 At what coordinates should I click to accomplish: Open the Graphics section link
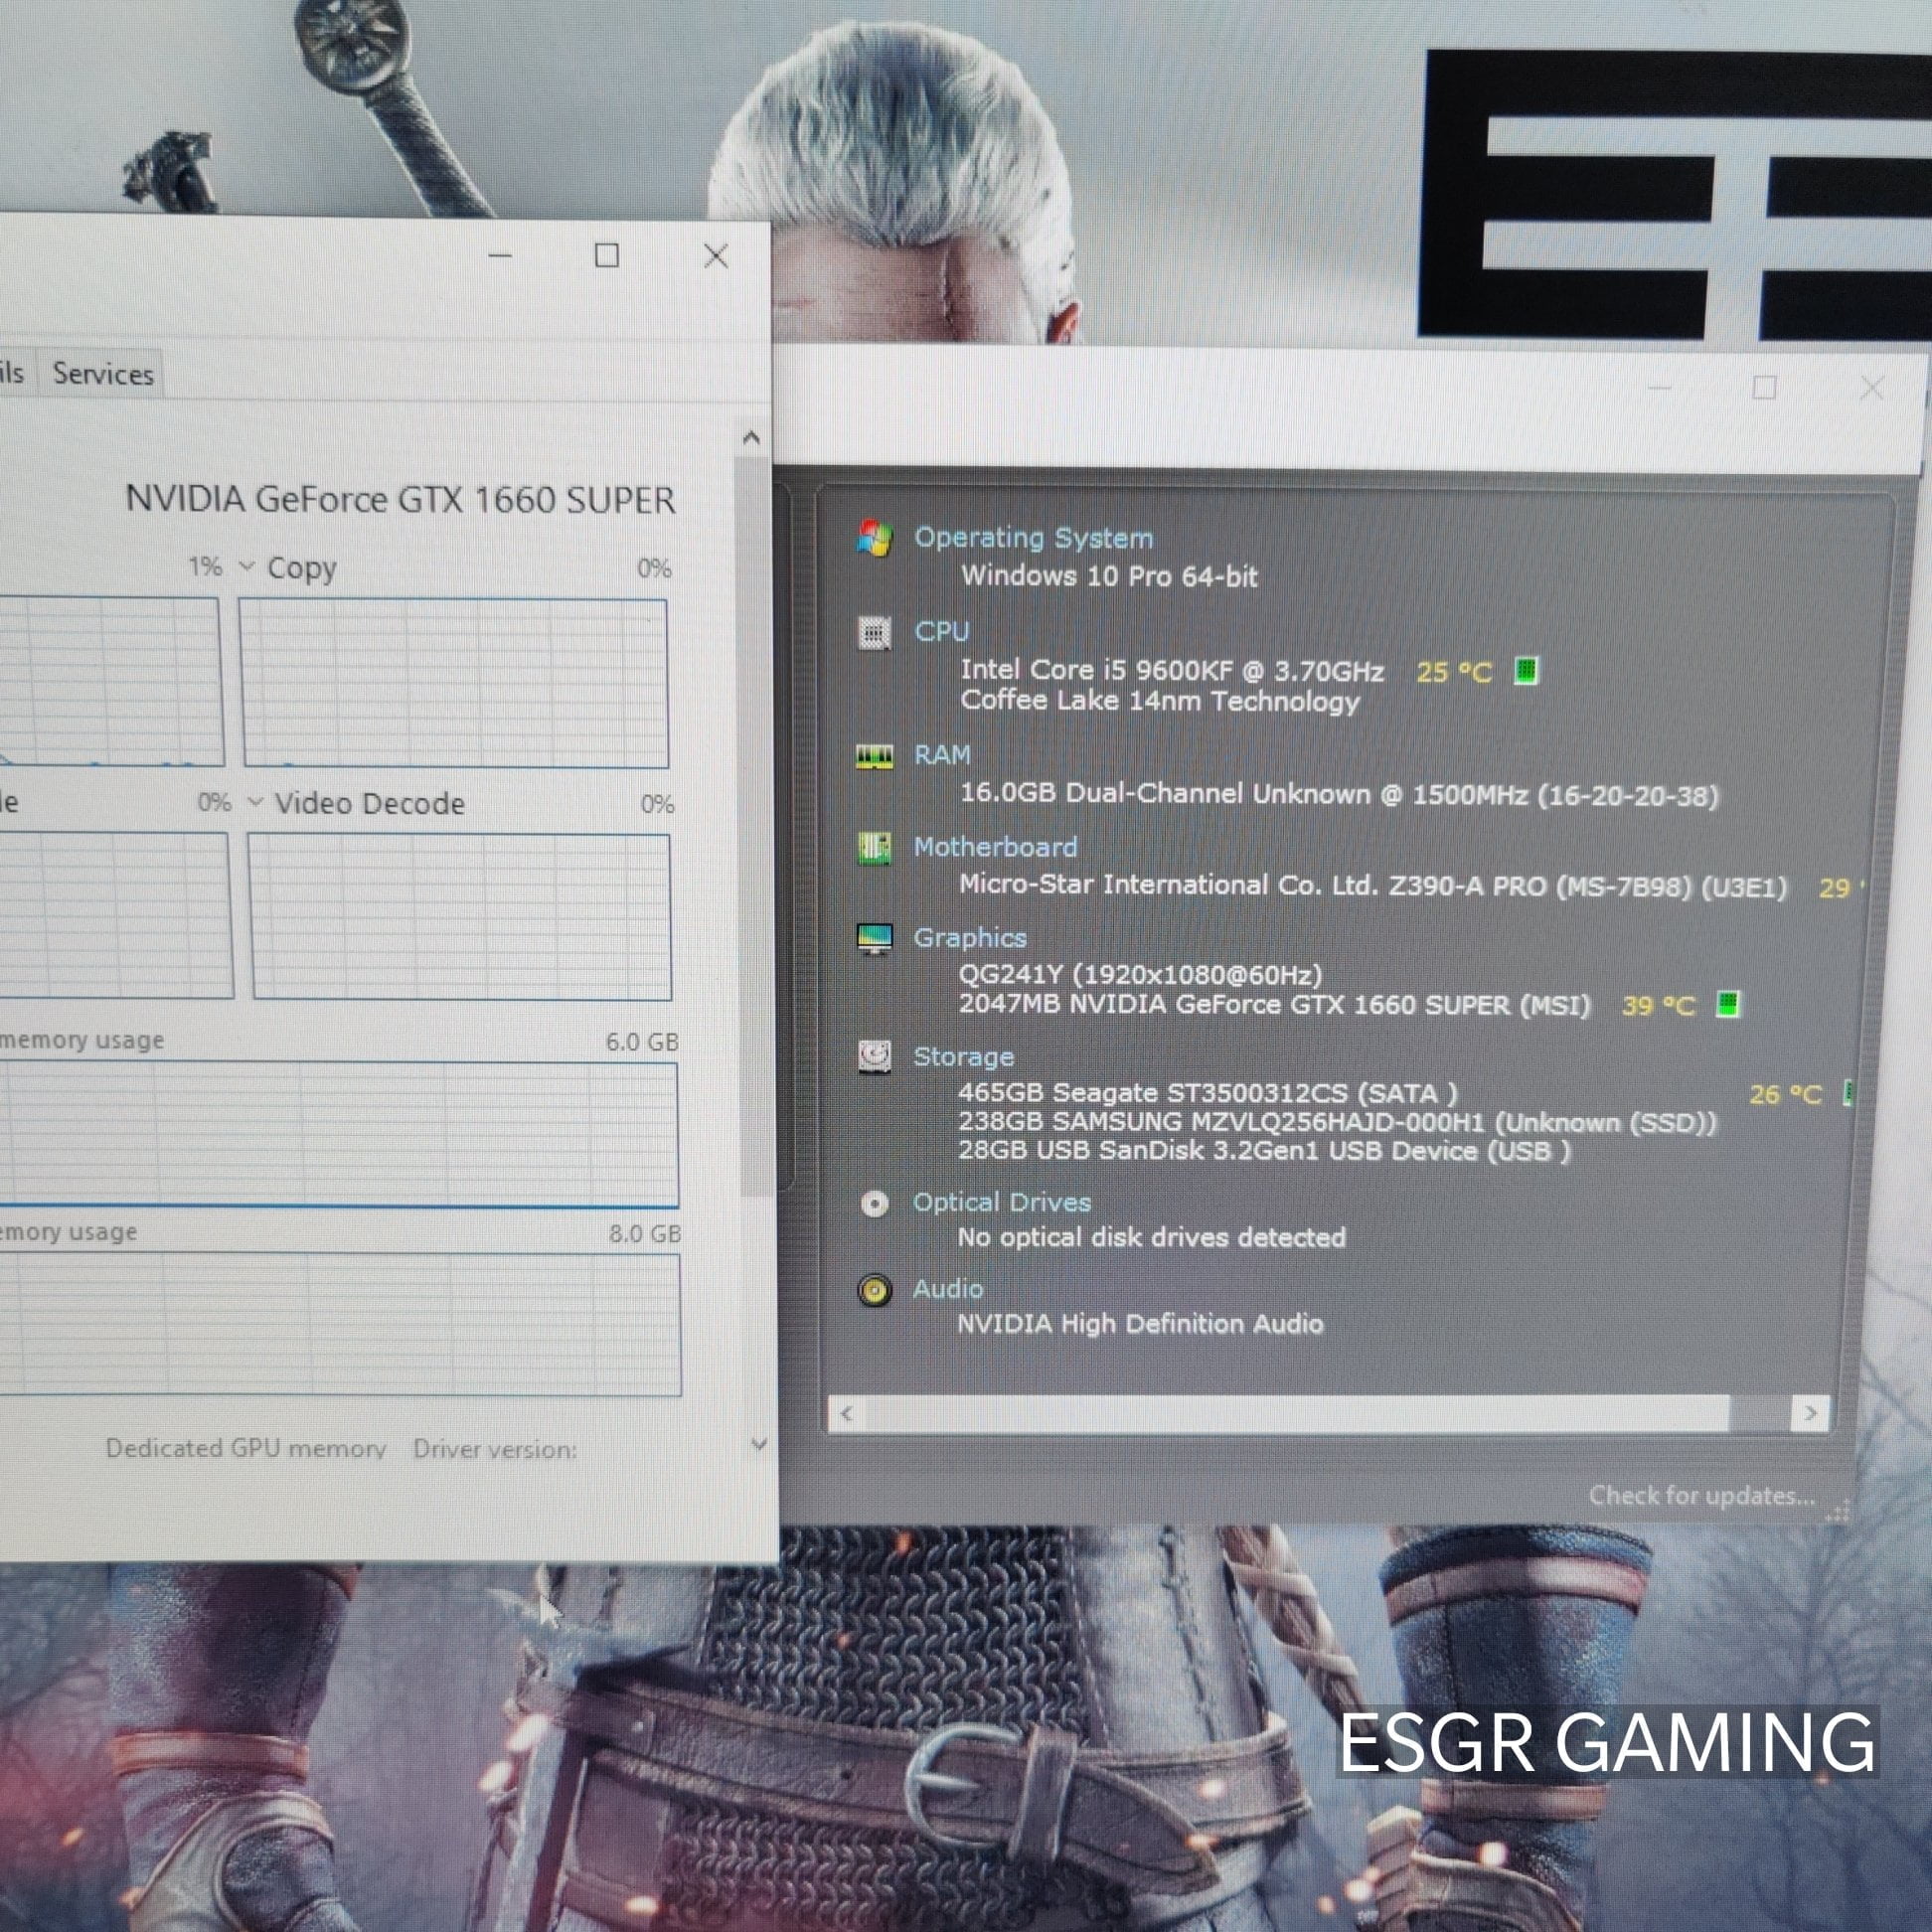[x=970, y=938]
